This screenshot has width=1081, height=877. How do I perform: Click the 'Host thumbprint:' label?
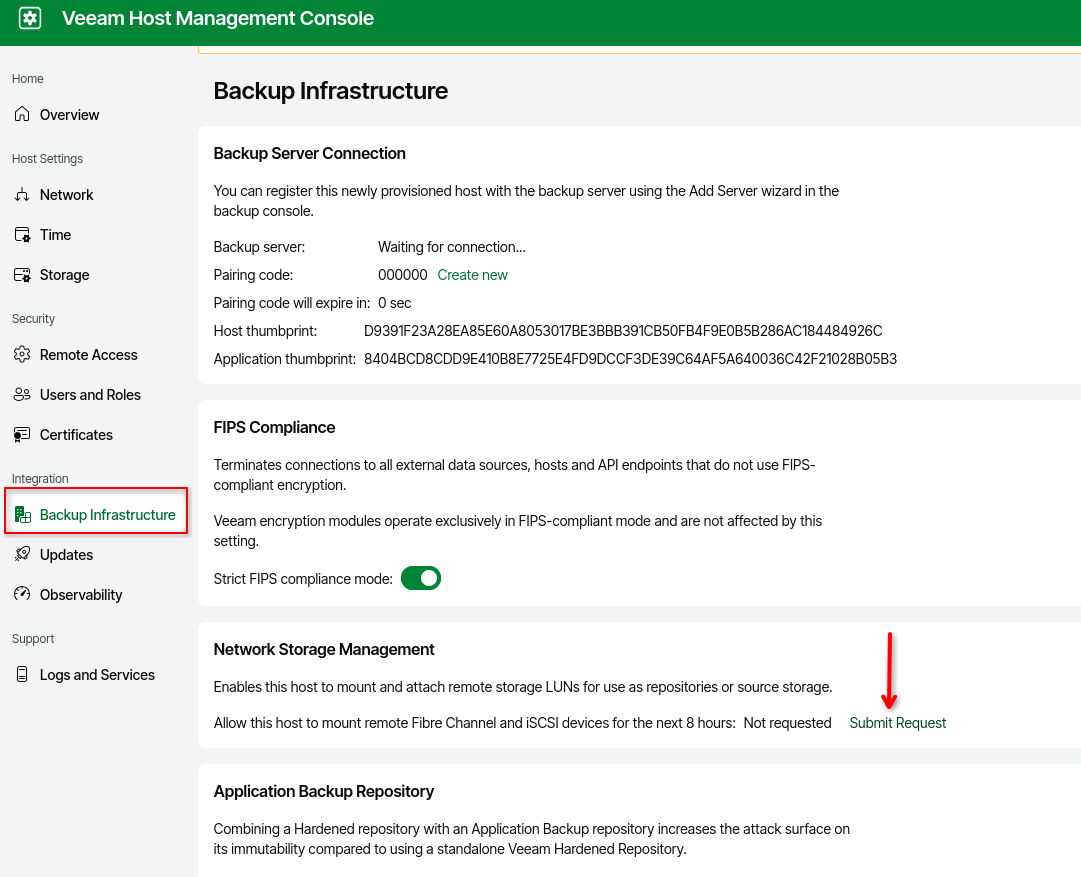coord(265,331)
